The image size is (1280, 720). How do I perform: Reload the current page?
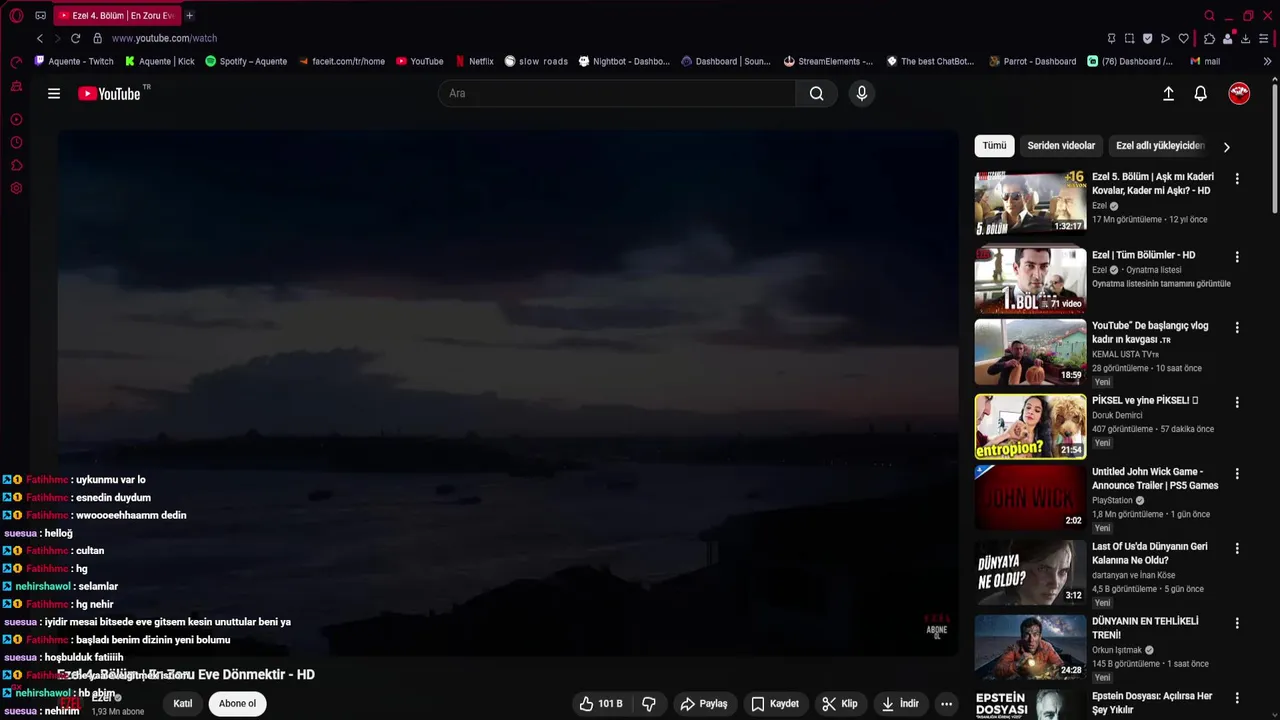pyautogui.click(x=75, y=38)
